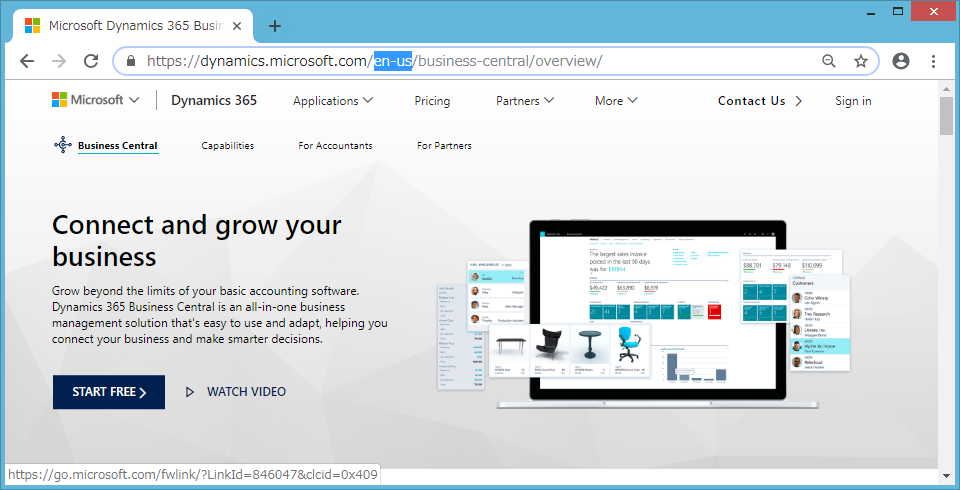
Task: Open the Pricing page
Action: (x=432, y=100)
